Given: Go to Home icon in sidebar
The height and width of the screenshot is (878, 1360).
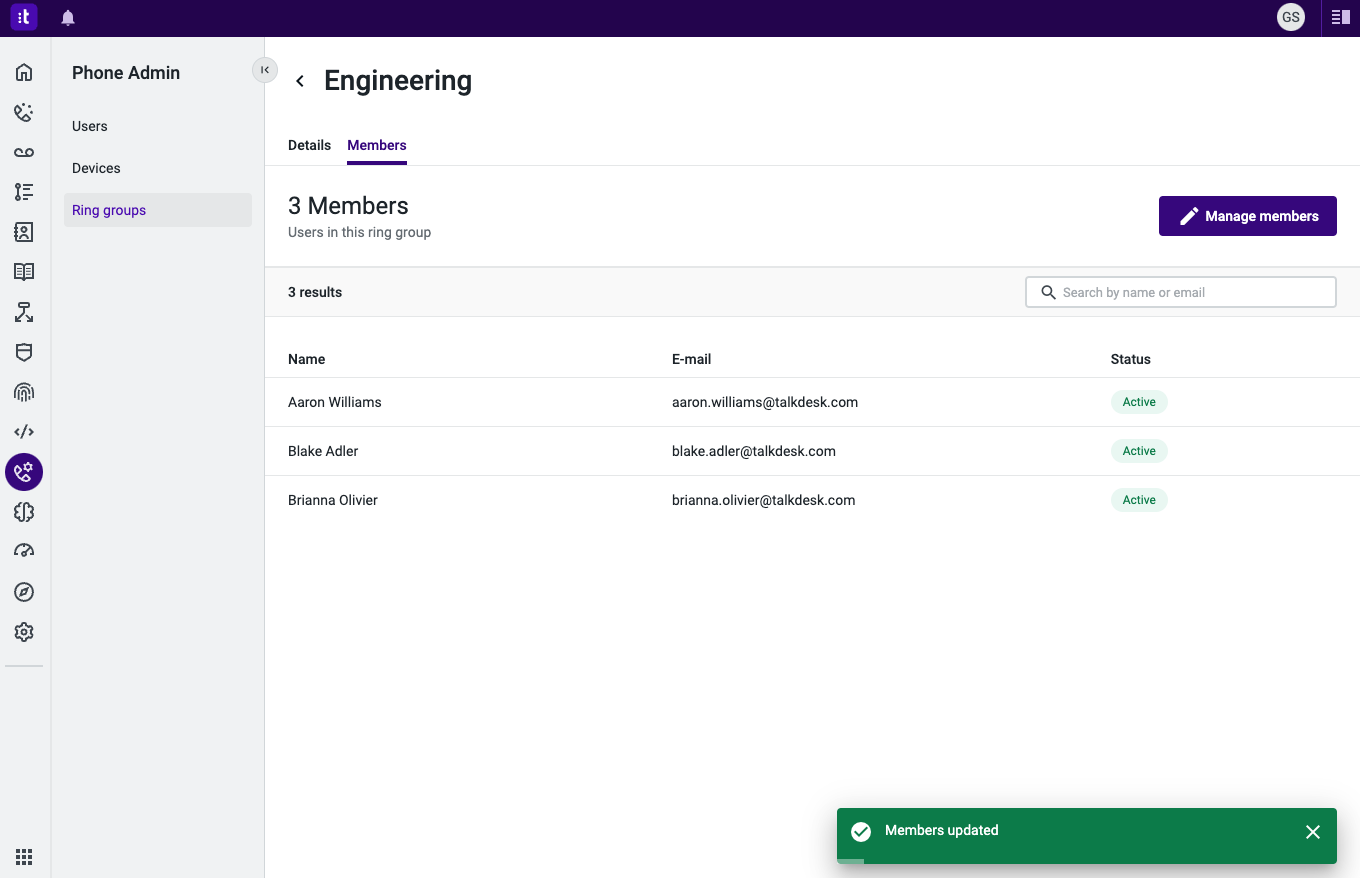Looking at the screenshot, I should click(24, 72).
